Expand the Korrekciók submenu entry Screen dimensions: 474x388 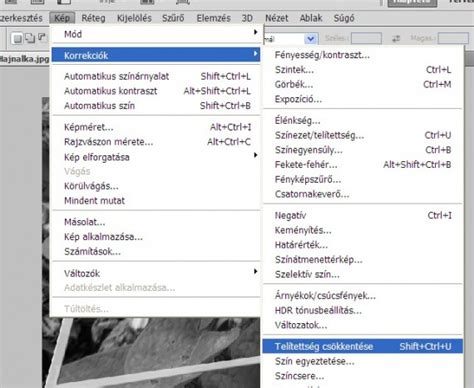(x=156, y=55)
